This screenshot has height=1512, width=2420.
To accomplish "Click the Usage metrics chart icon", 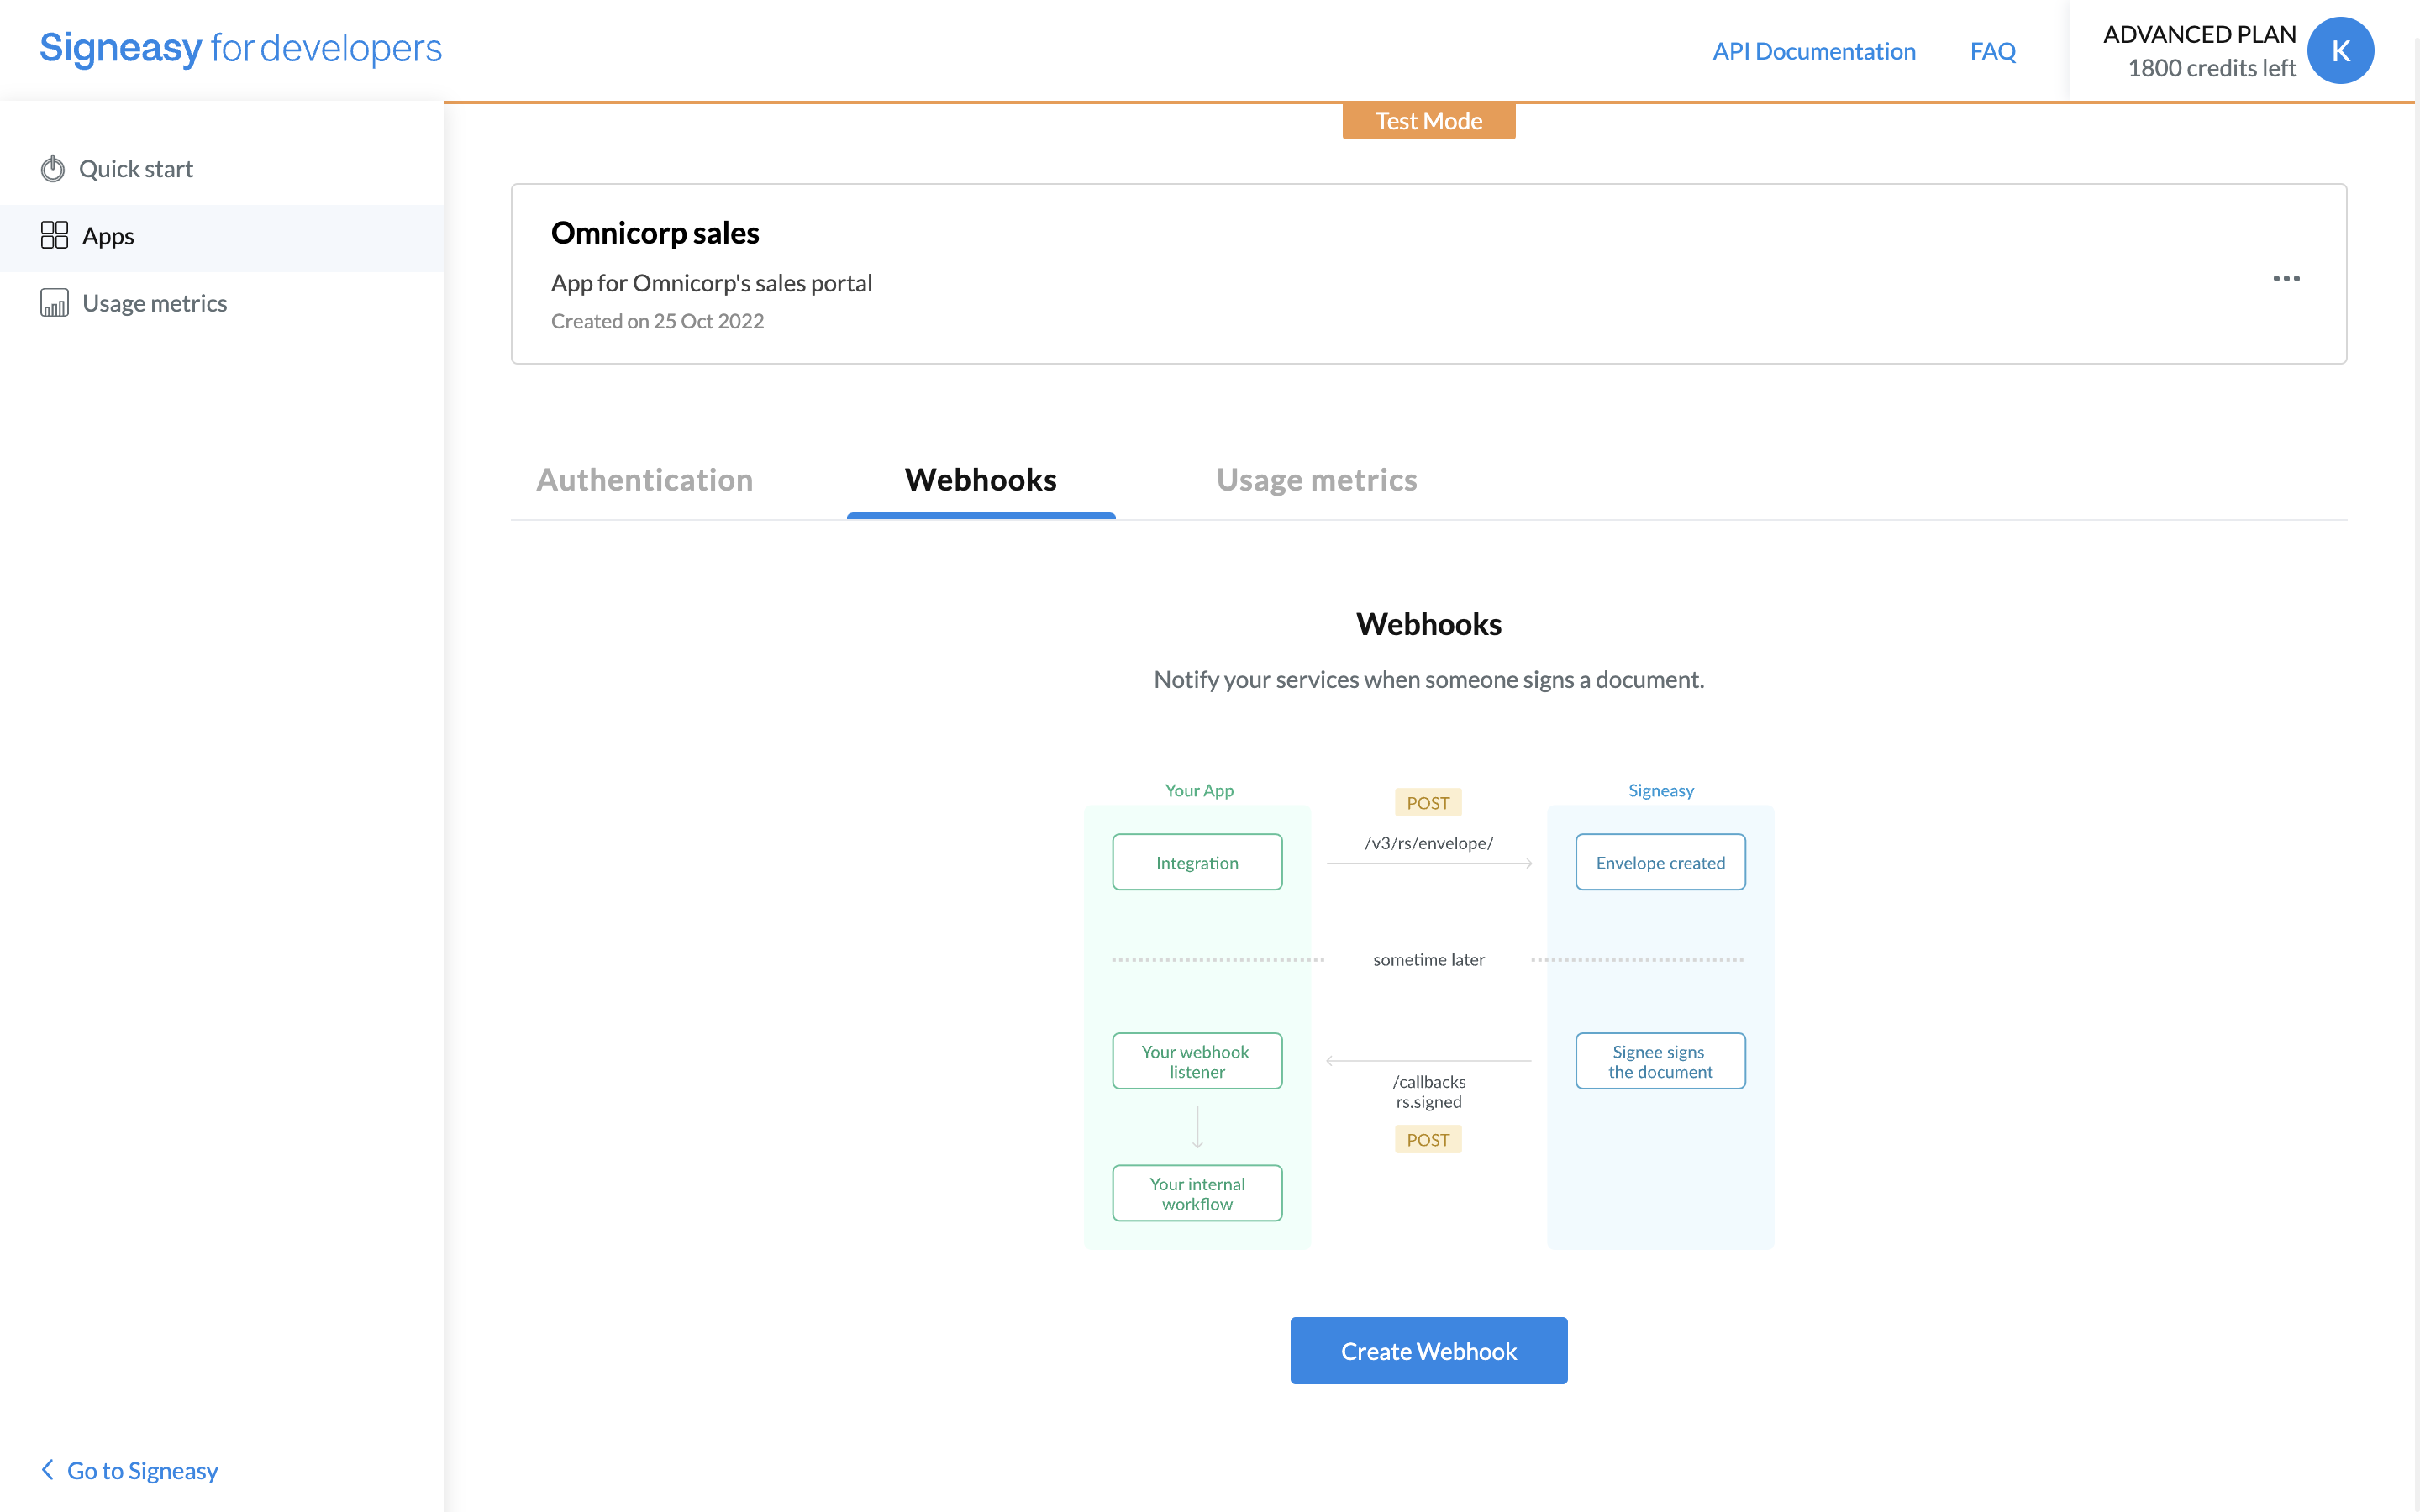I will click(54, 303).
